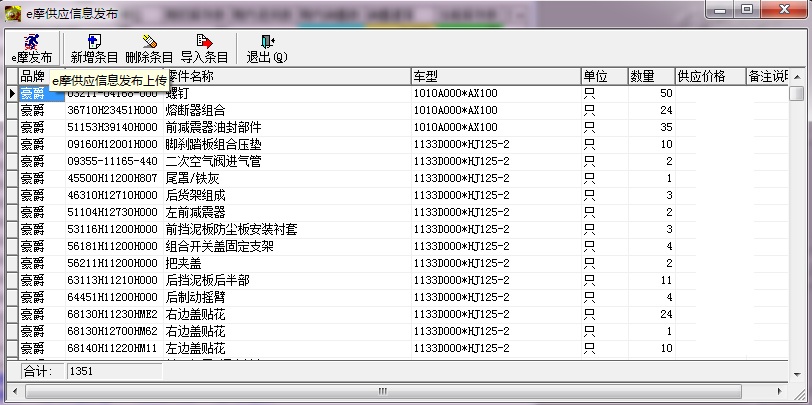Minimize the e摩供应信息发布 window
This screenshot has width=812, height=405.
(720, 9)
